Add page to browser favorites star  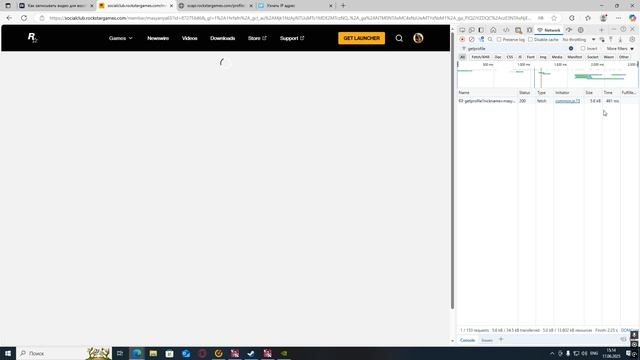[554, 18]
